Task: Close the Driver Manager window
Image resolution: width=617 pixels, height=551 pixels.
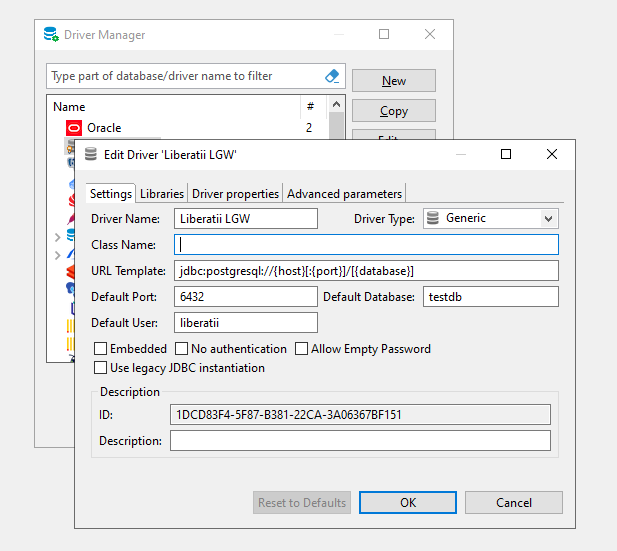Action: (430, 34)
